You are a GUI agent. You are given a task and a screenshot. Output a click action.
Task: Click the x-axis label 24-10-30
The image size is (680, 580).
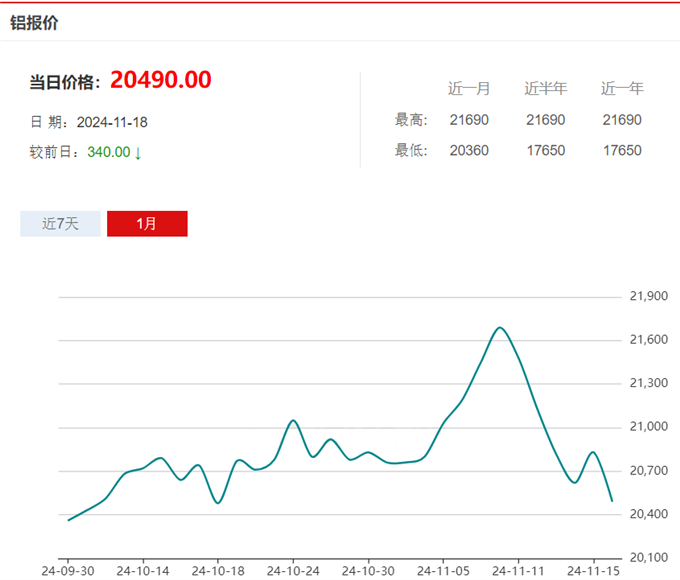[x=368, y=571]
